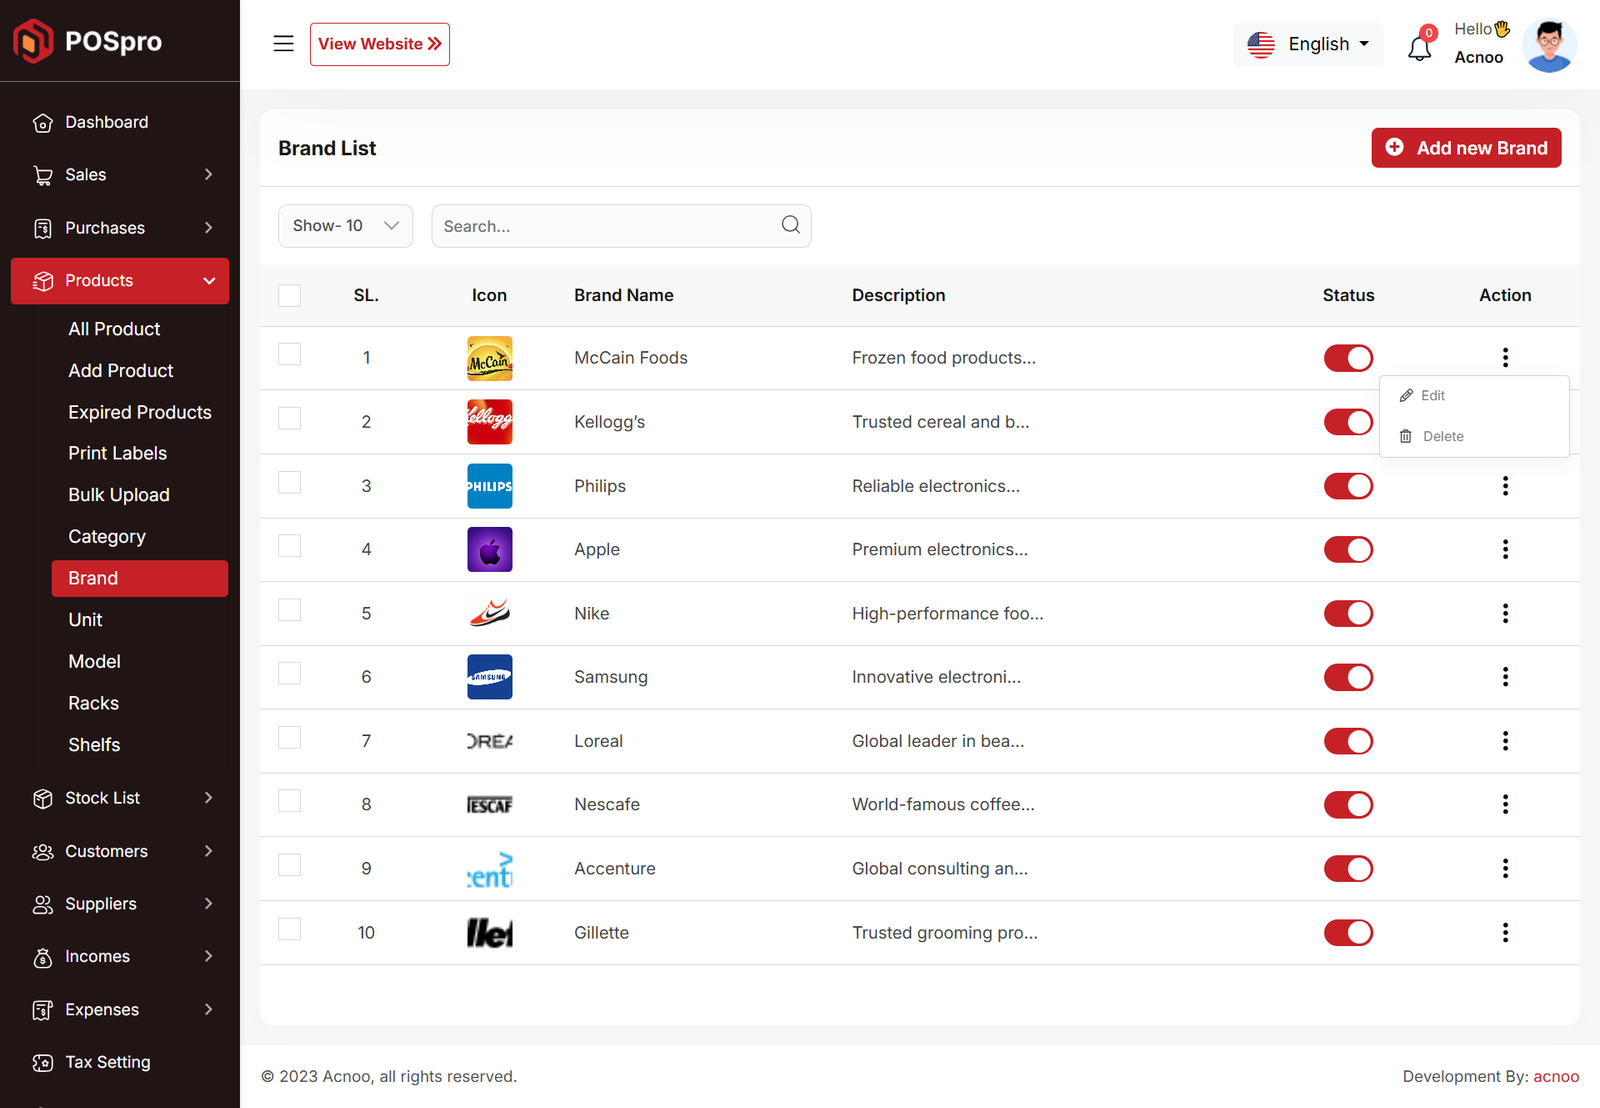Click the Apple brand icon
The image size is (1600, 1108).
pyautogui.click(x=489, y=550)
